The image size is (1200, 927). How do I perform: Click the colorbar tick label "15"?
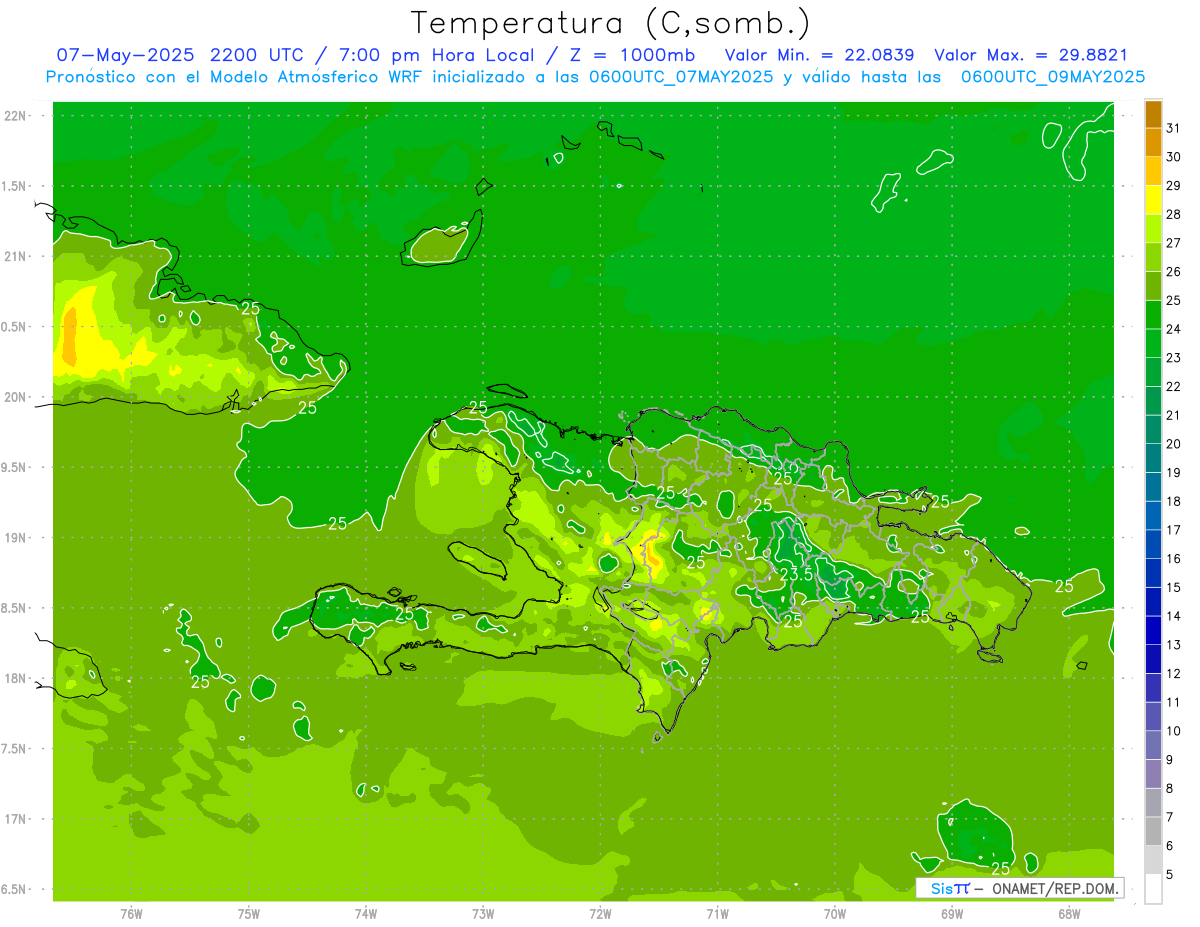pos(1174,587)
